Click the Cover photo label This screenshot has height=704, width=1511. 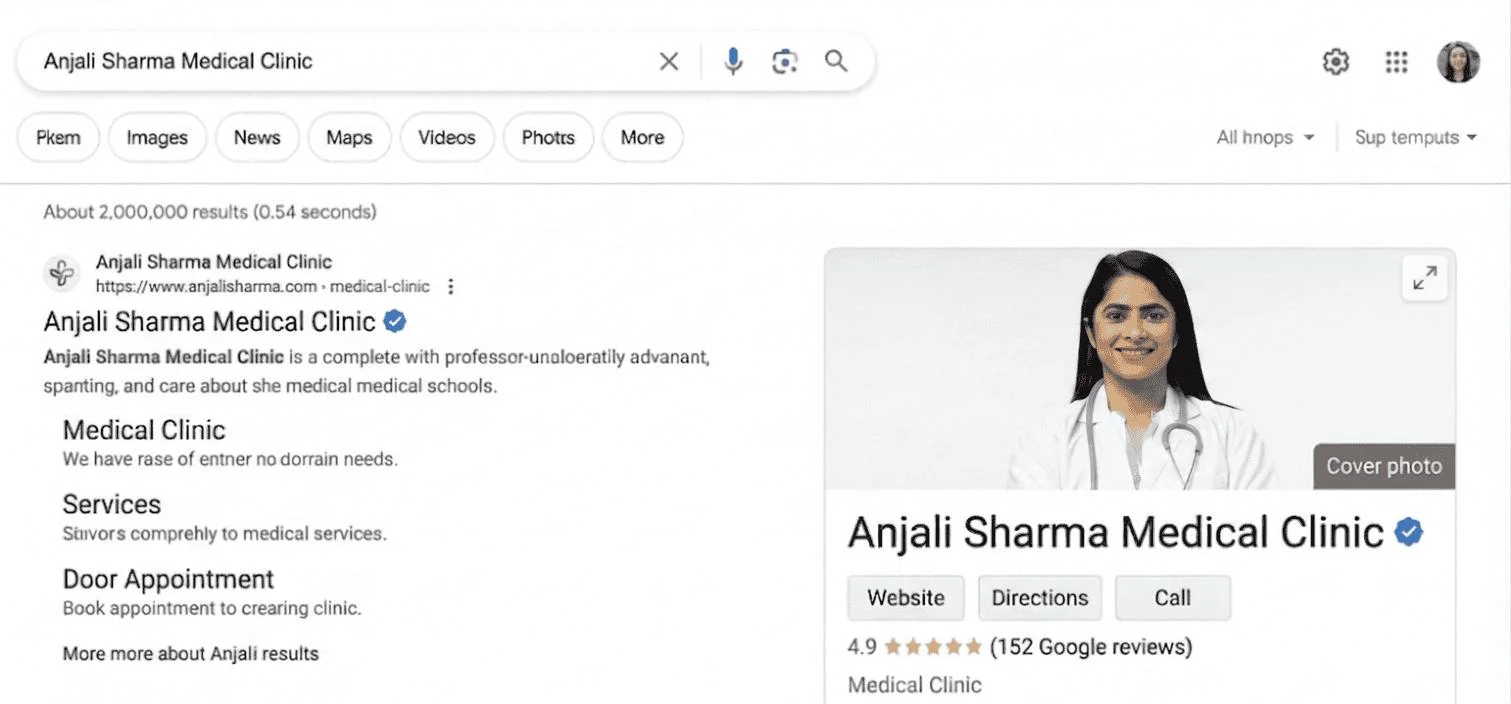point(1384,466)
